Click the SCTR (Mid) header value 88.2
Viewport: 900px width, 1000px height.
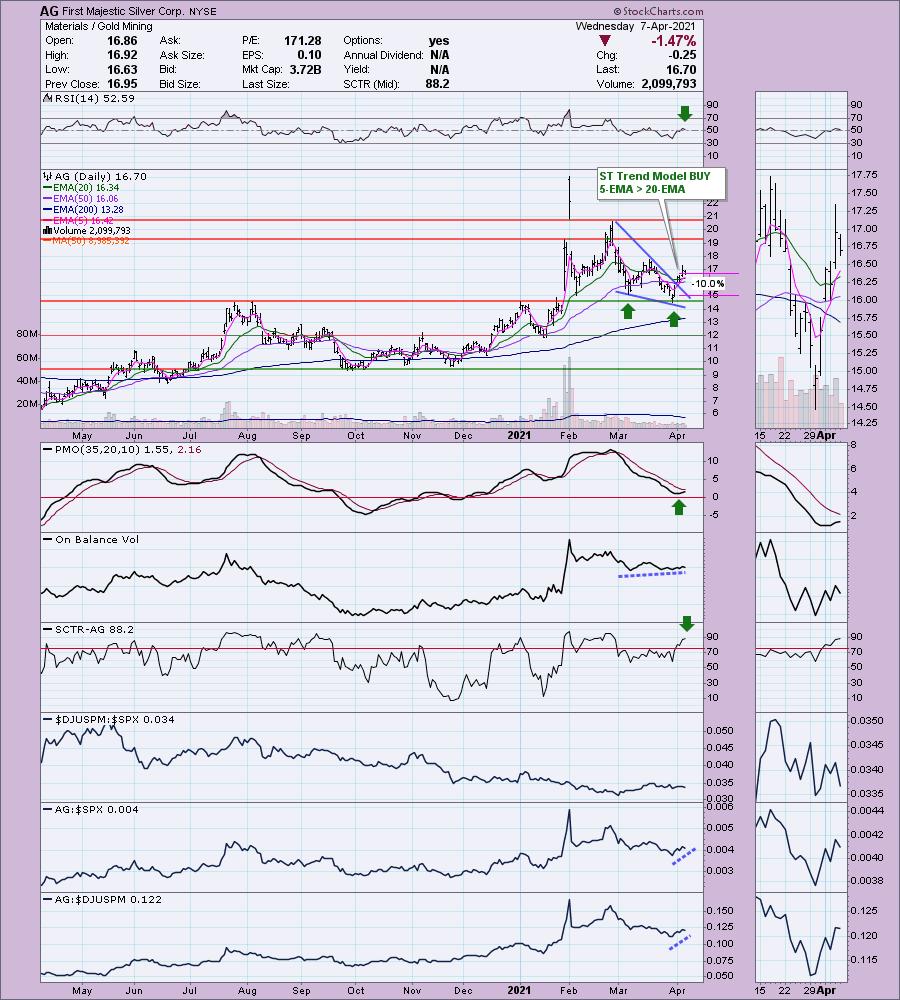coord(438,84)
